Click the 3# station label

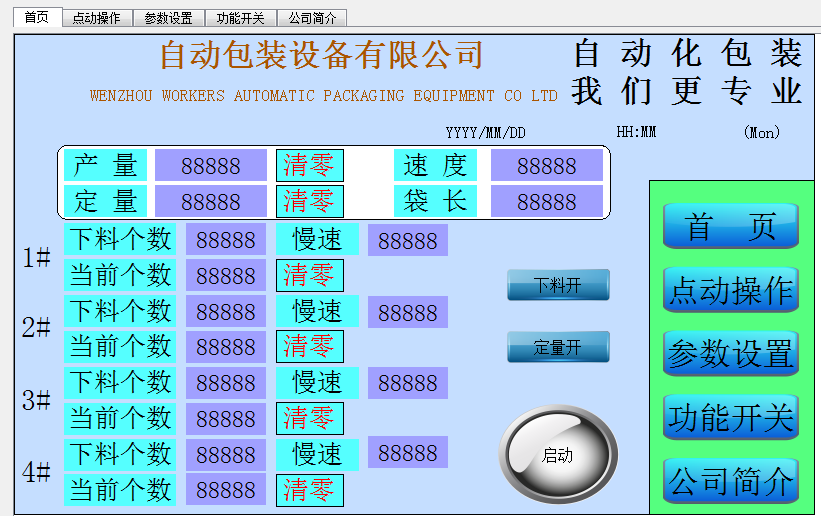(x=36, y=400)
